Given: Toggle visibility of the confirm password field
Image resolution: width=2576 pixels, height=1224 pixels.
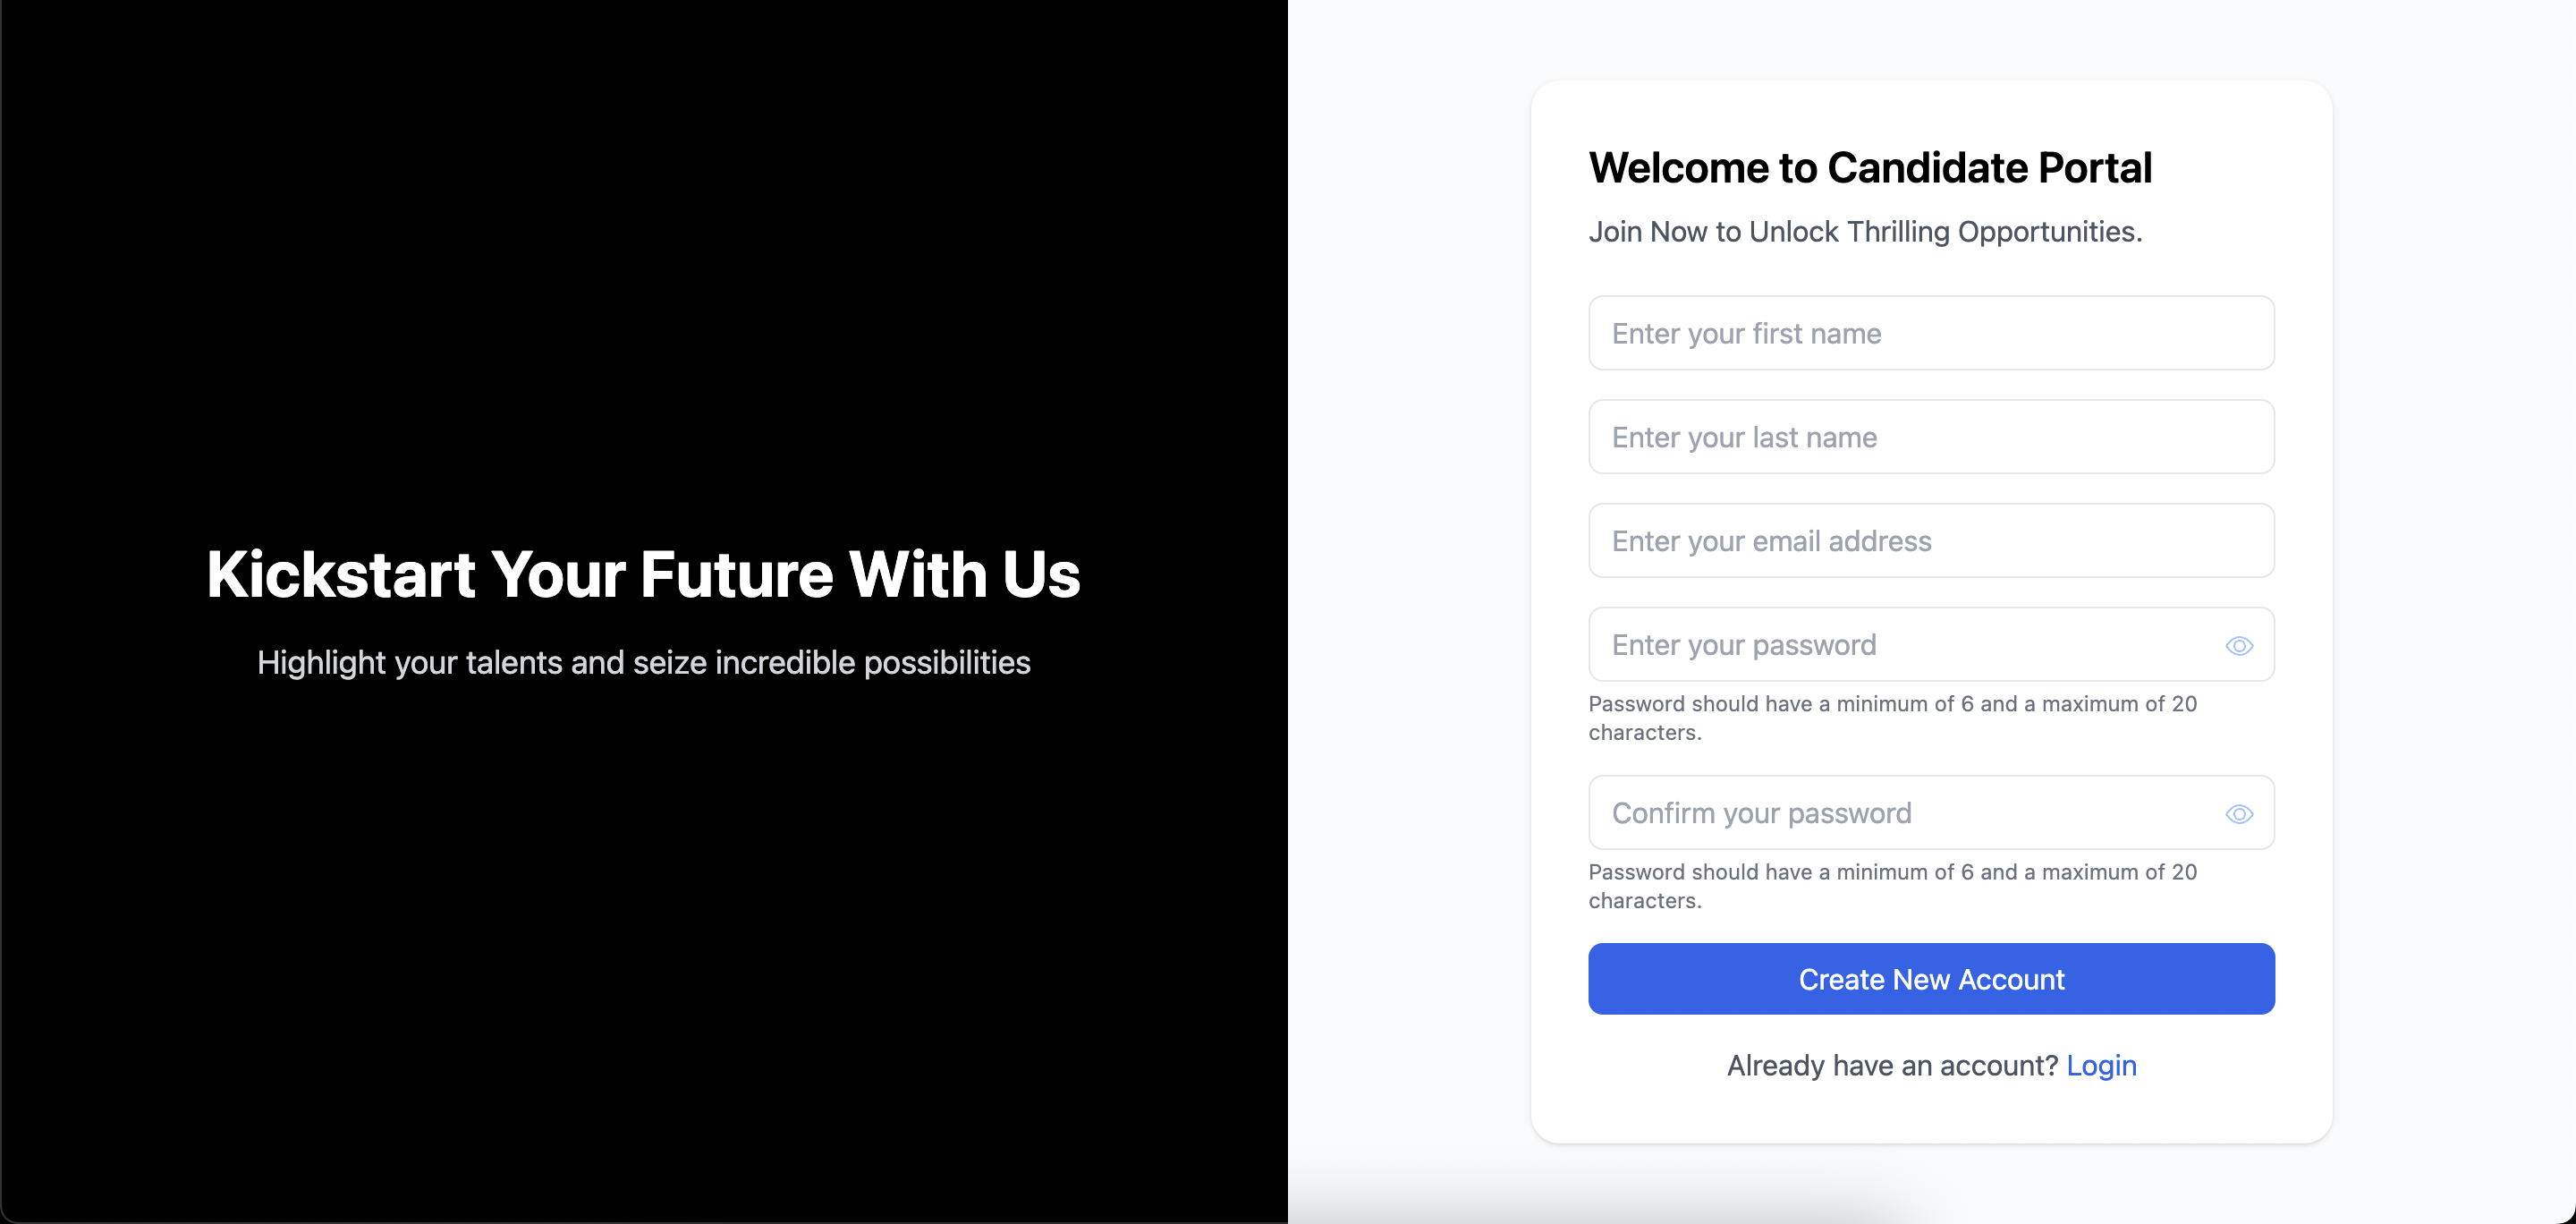Looking at the screenshot, I should click(x=2239, y=814).
